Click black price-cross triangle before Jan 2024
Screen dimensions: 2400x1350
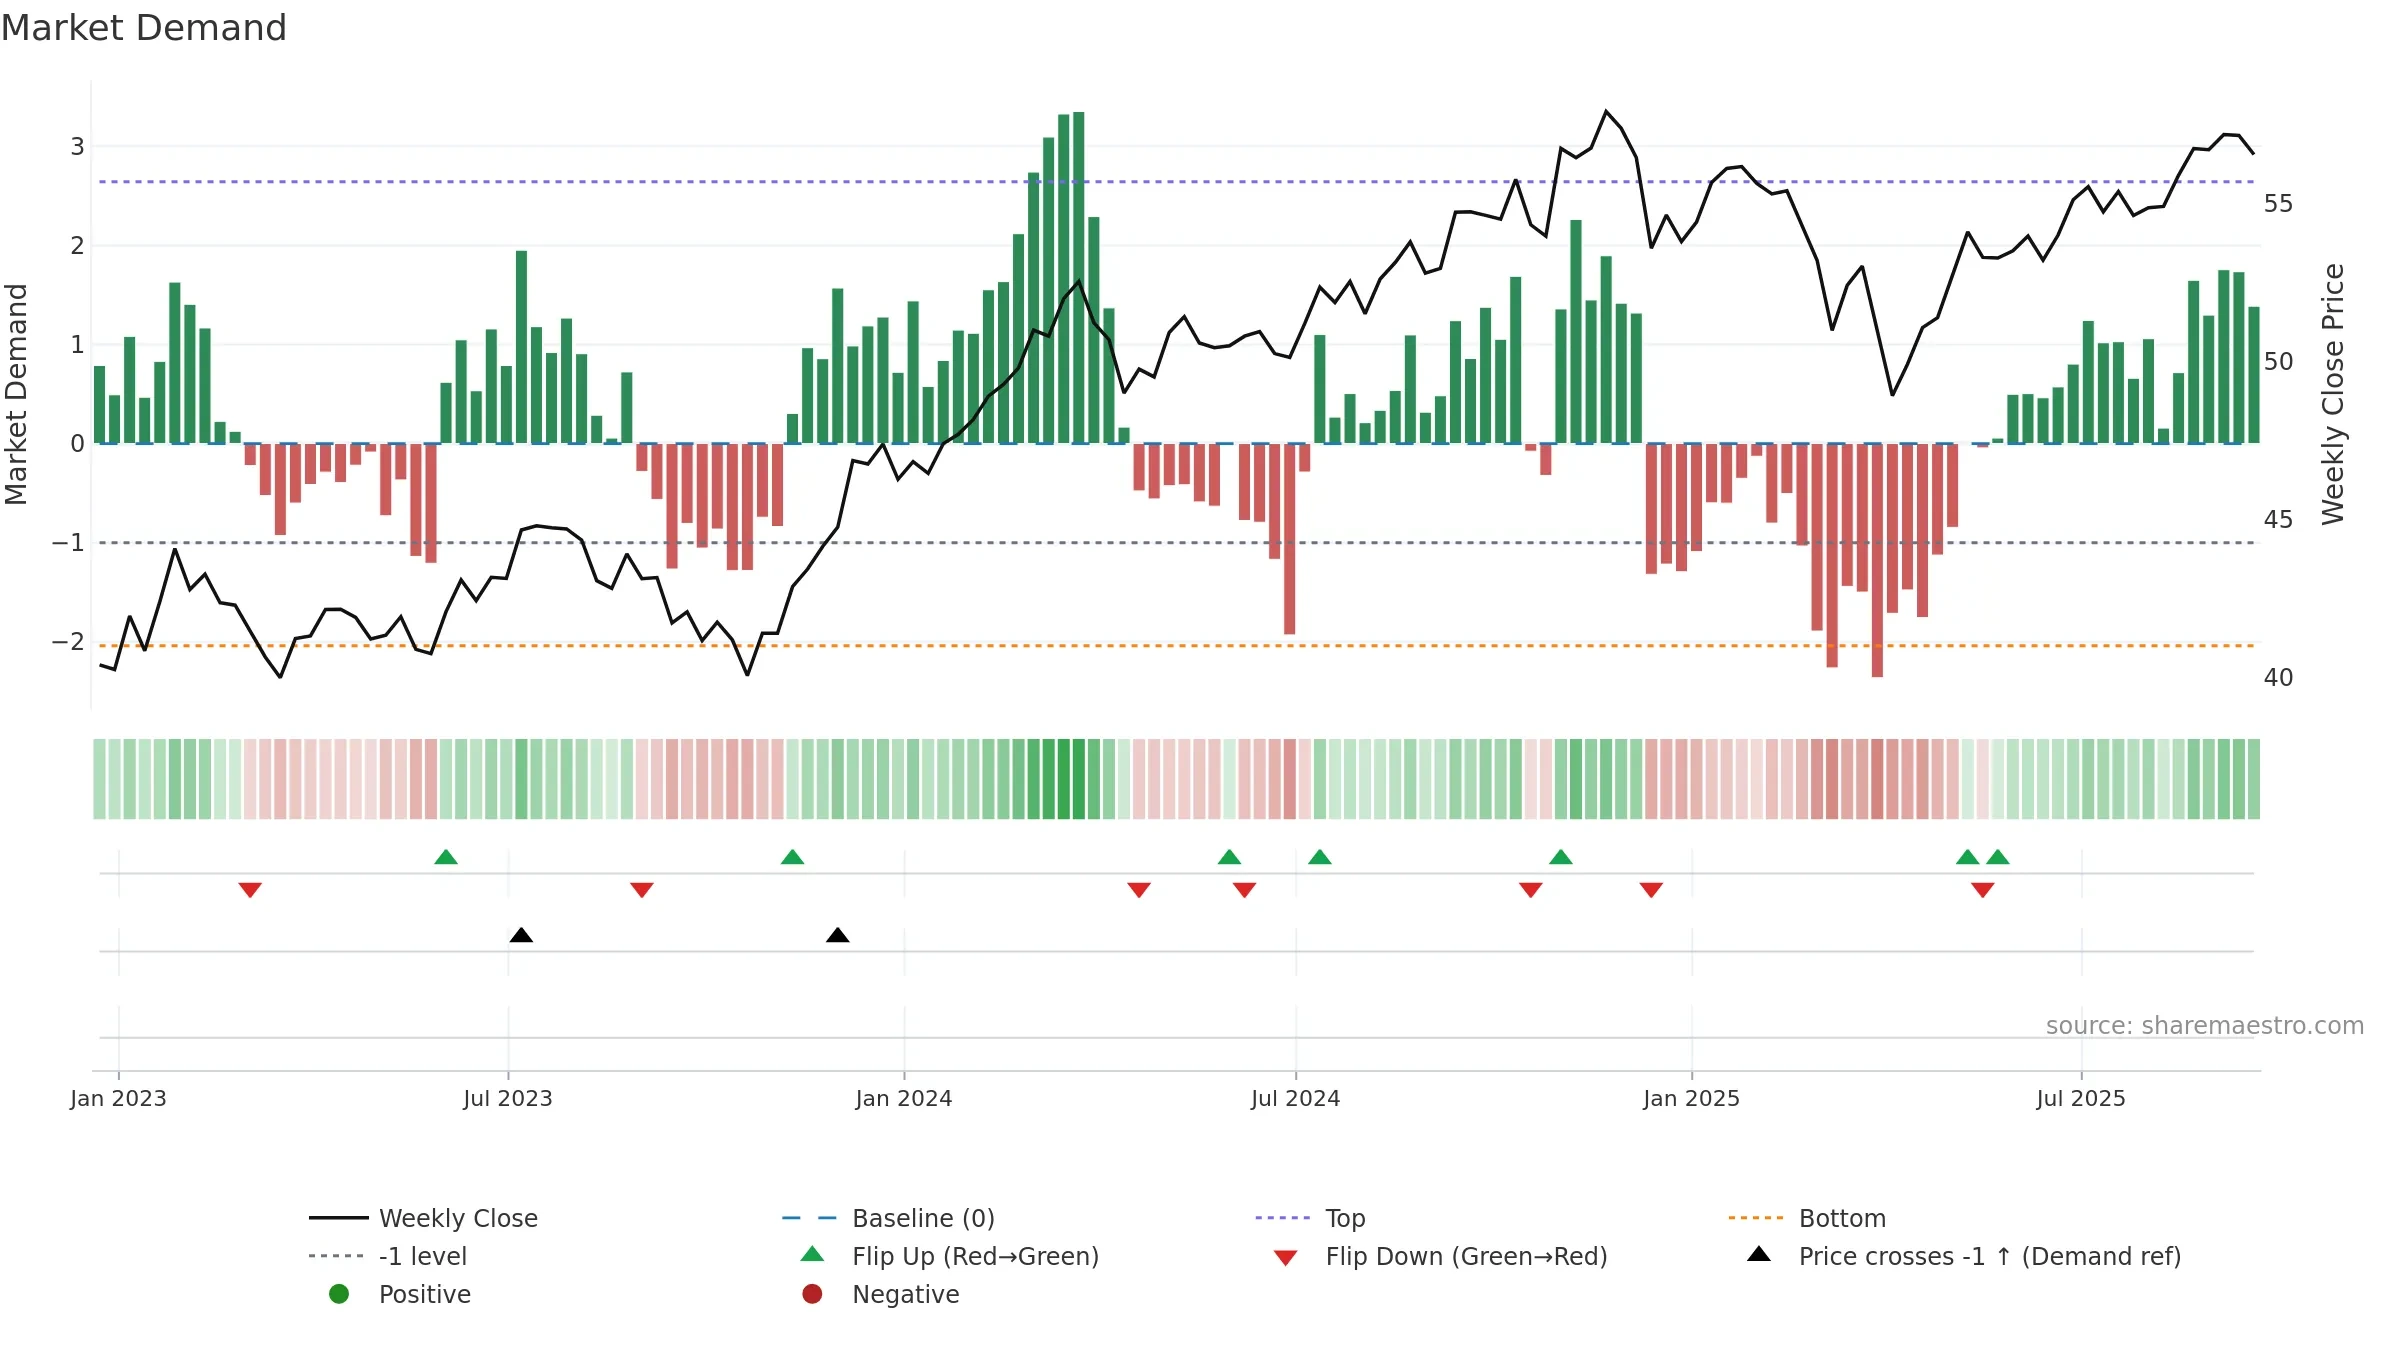tap(838, 935)
